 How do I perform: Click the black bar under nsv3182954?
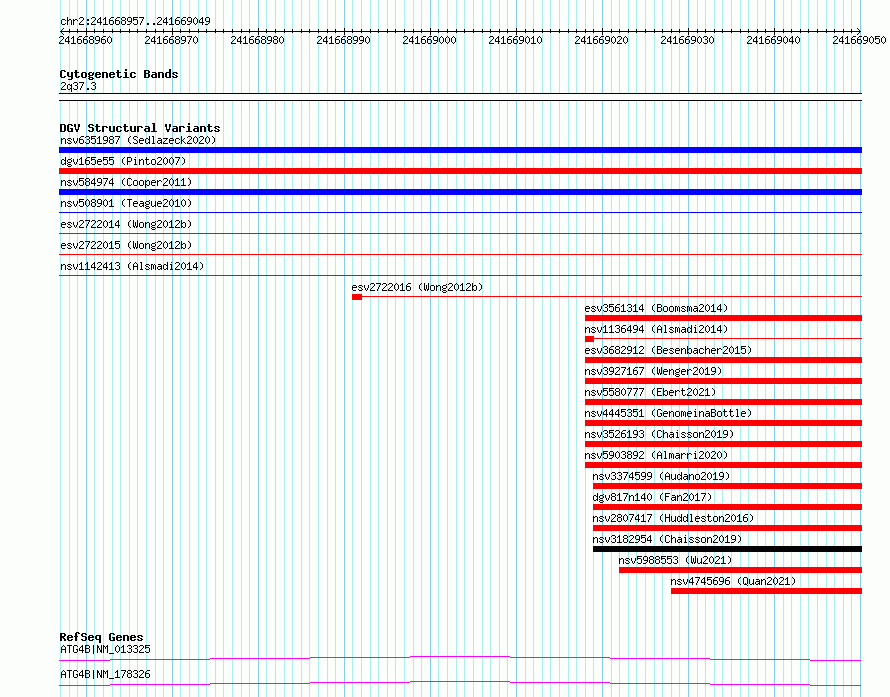727,549
